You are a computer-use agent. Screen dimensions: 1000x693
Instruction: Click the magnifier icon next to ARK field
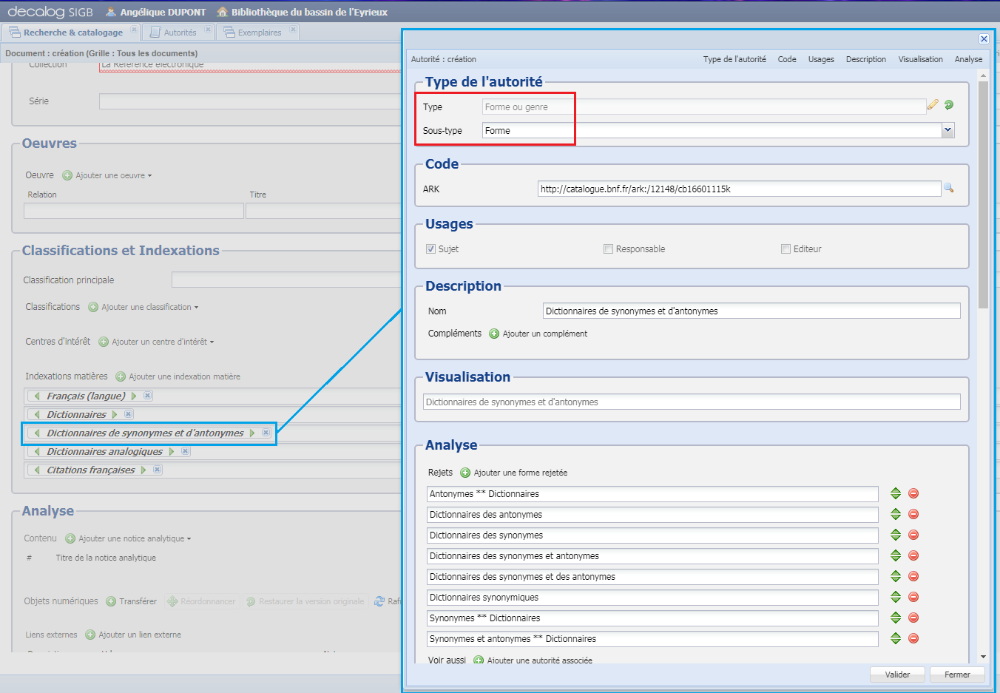(x=949, y=188)
